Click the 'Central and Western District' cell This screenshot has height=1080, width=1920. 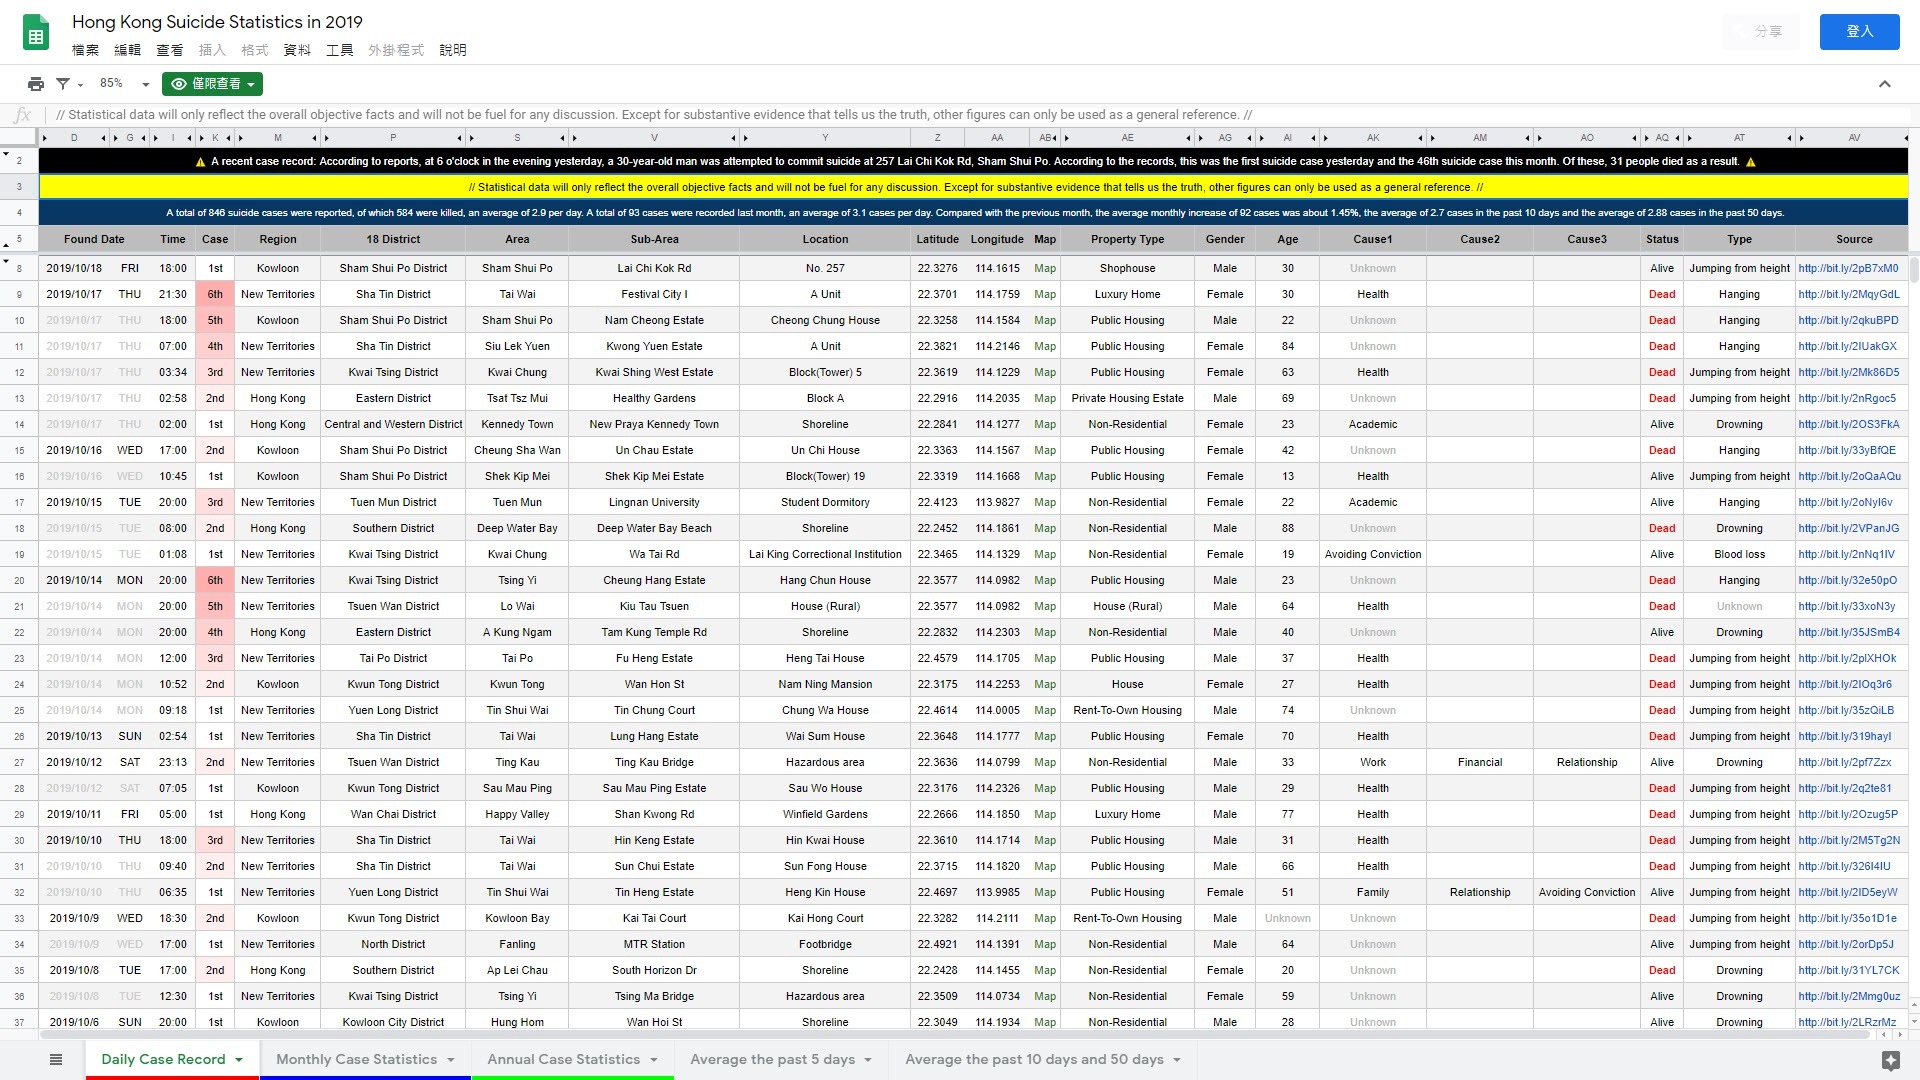click(393, 424)
